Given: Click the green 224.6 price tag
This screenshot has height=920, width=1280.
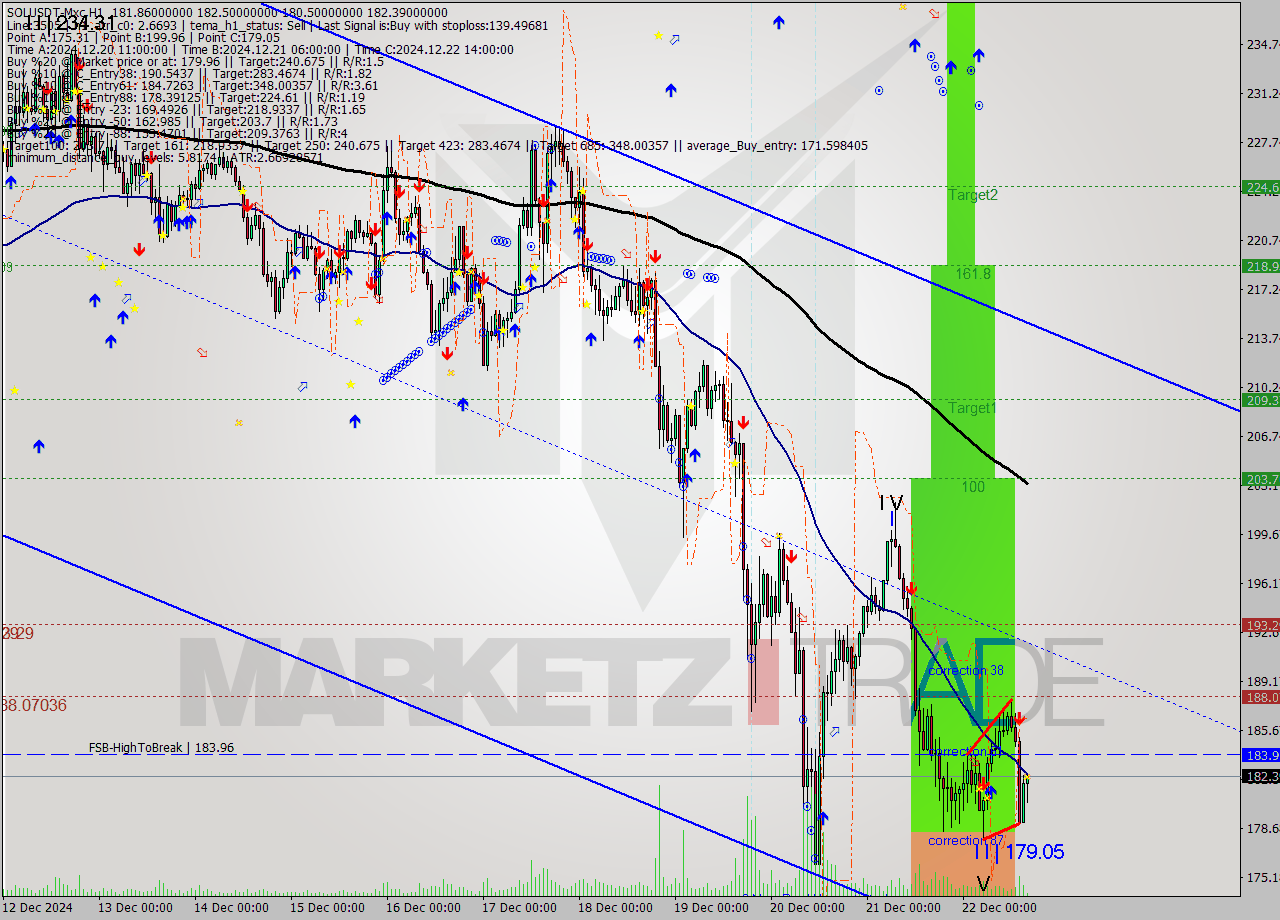Looking at the screenshot, I should point(1261,187).
